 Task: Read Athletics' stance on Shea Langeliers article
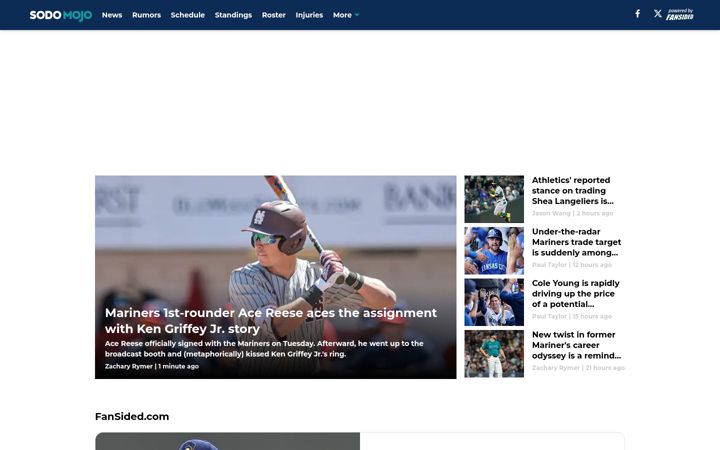click(573, 191)
